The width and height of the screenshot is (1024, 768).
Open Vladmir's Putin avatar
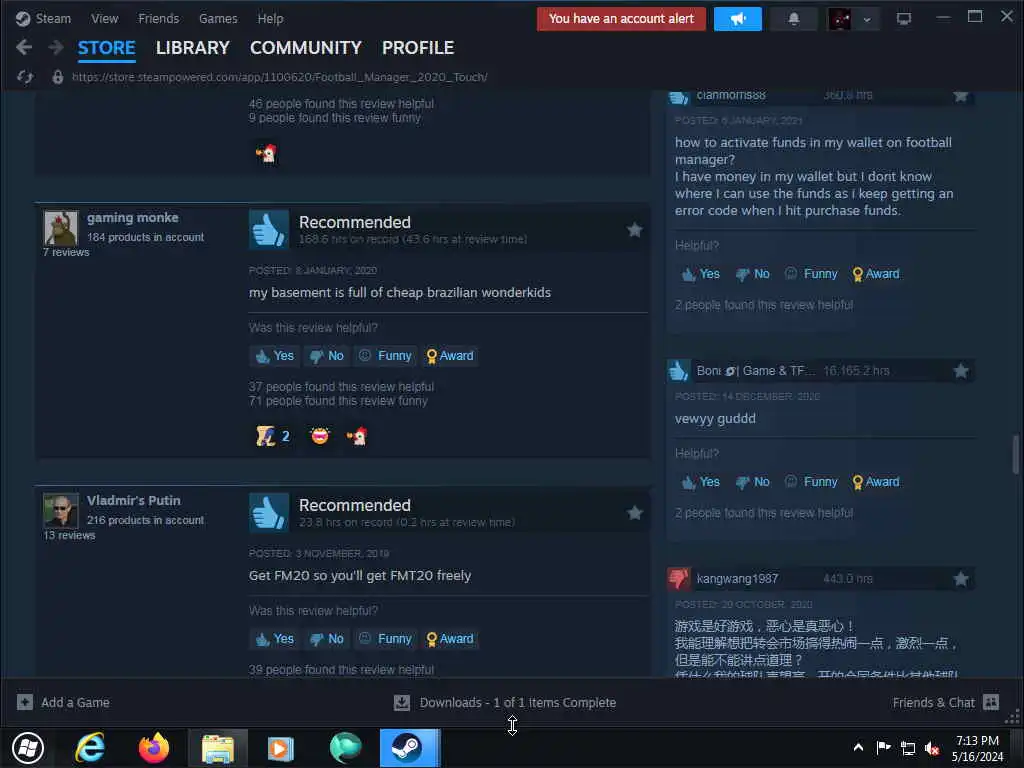(61, 511)
